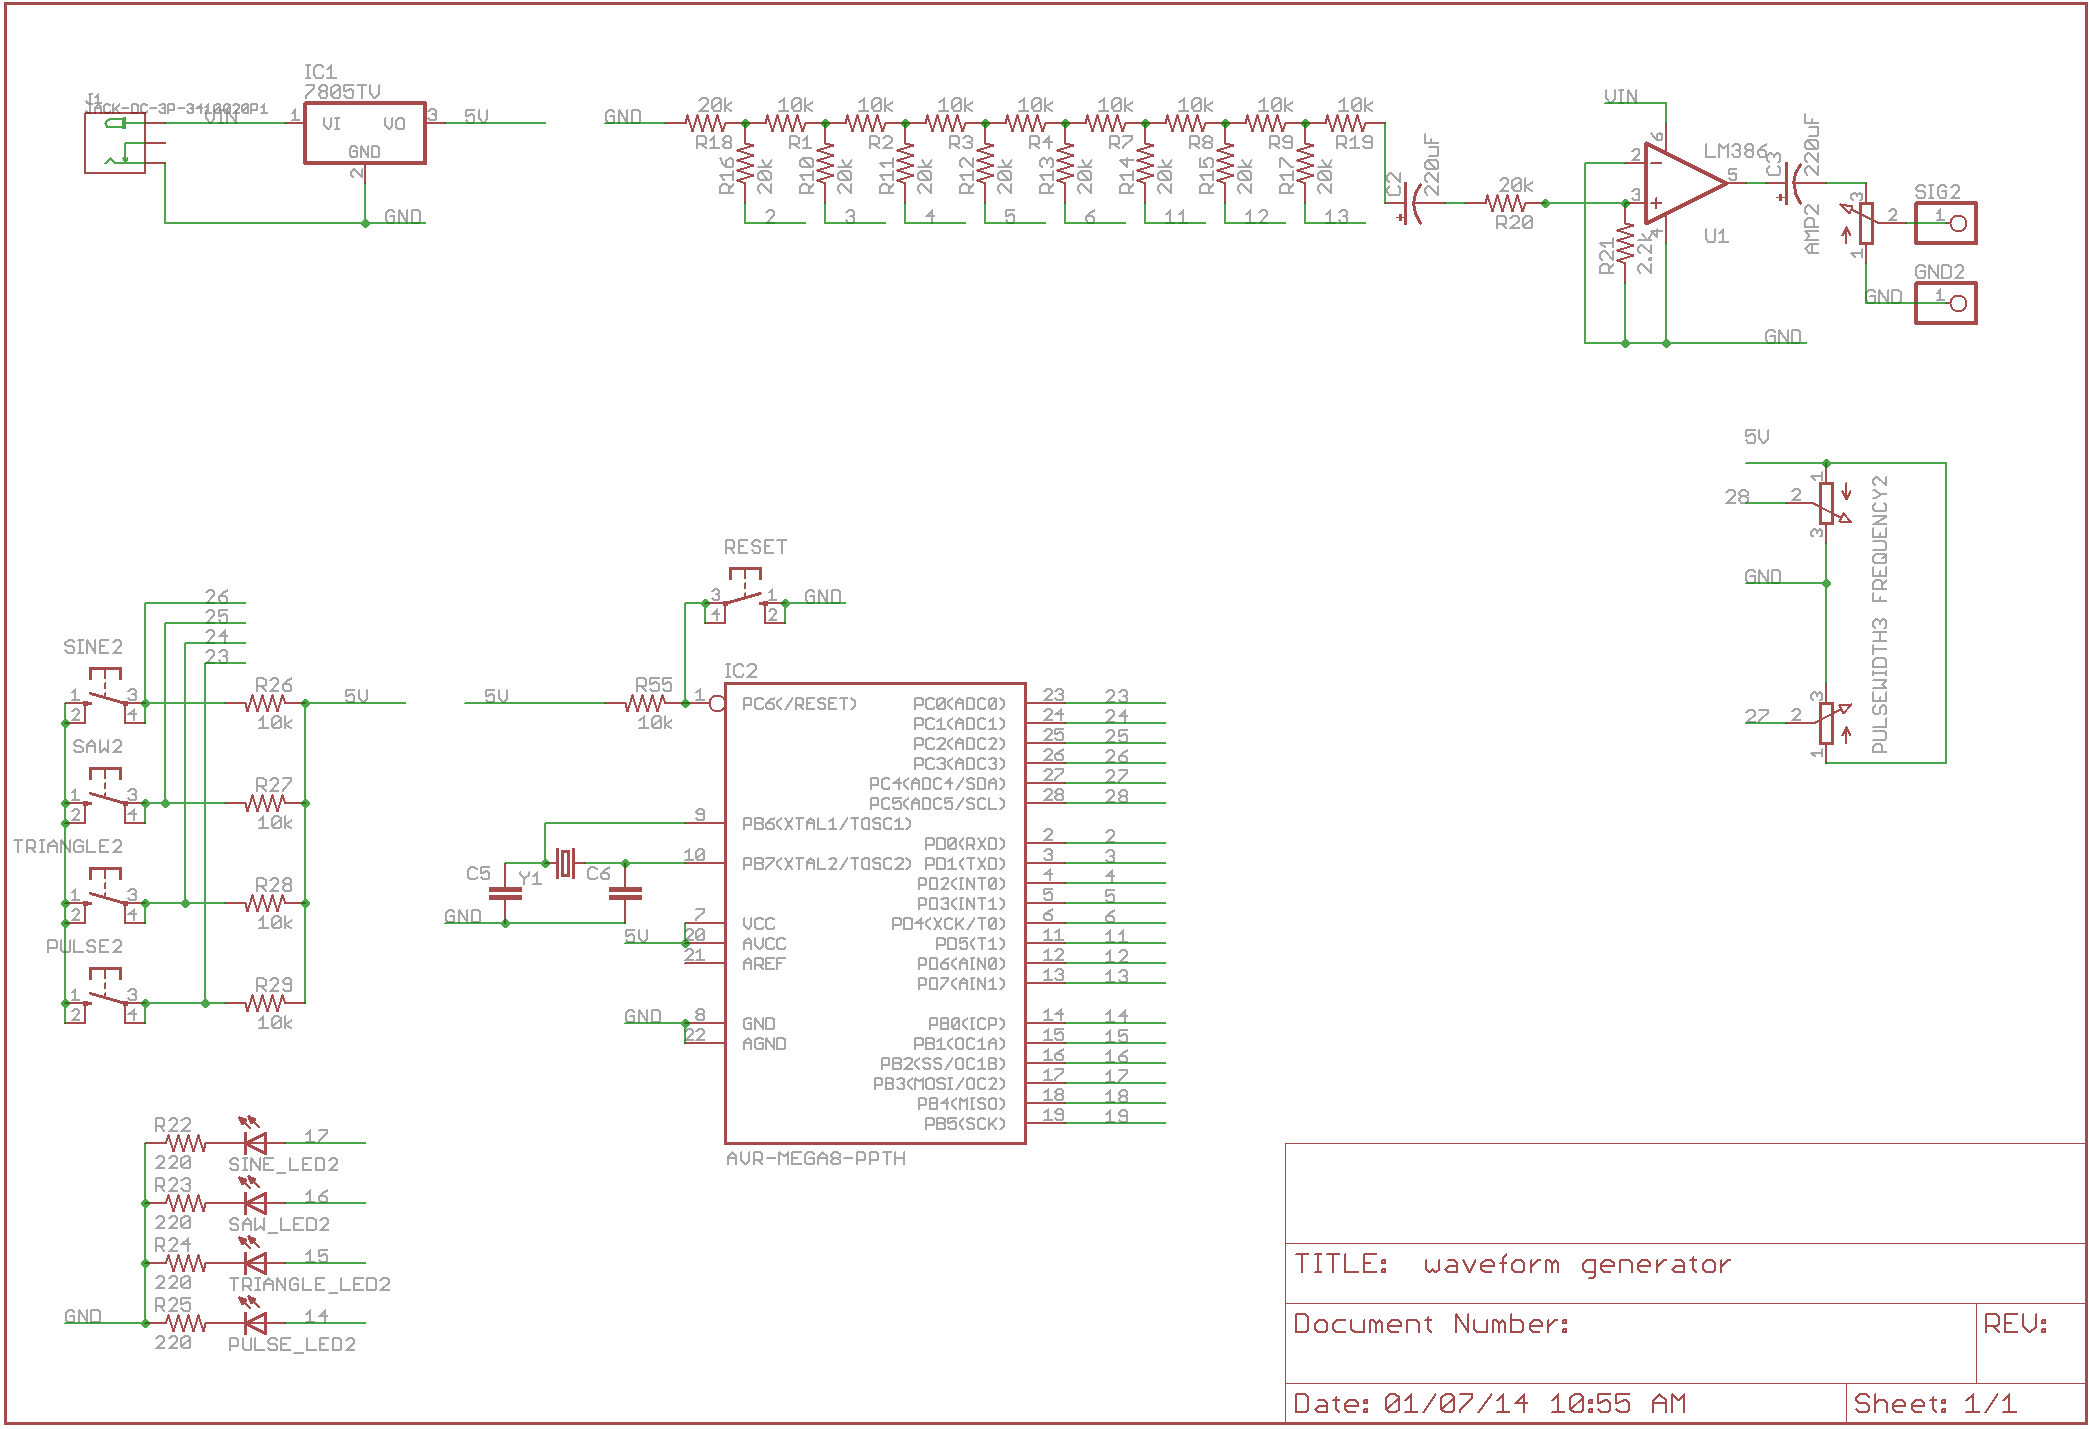This screenshot has width=2089, height=1429.
Task: Click the DC power jack J1 symbol
Action: 115,143
